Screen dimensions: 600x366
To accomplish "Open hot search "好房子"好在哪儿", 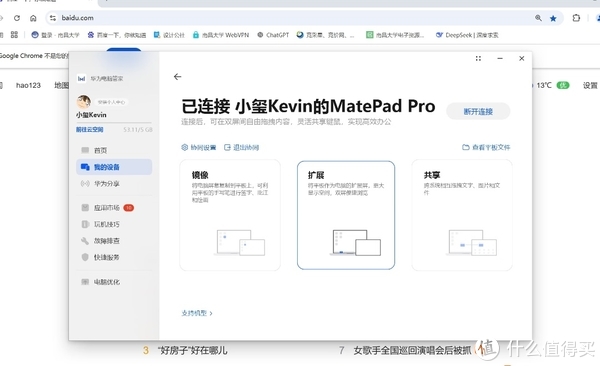I will click(x=192, y=350).
